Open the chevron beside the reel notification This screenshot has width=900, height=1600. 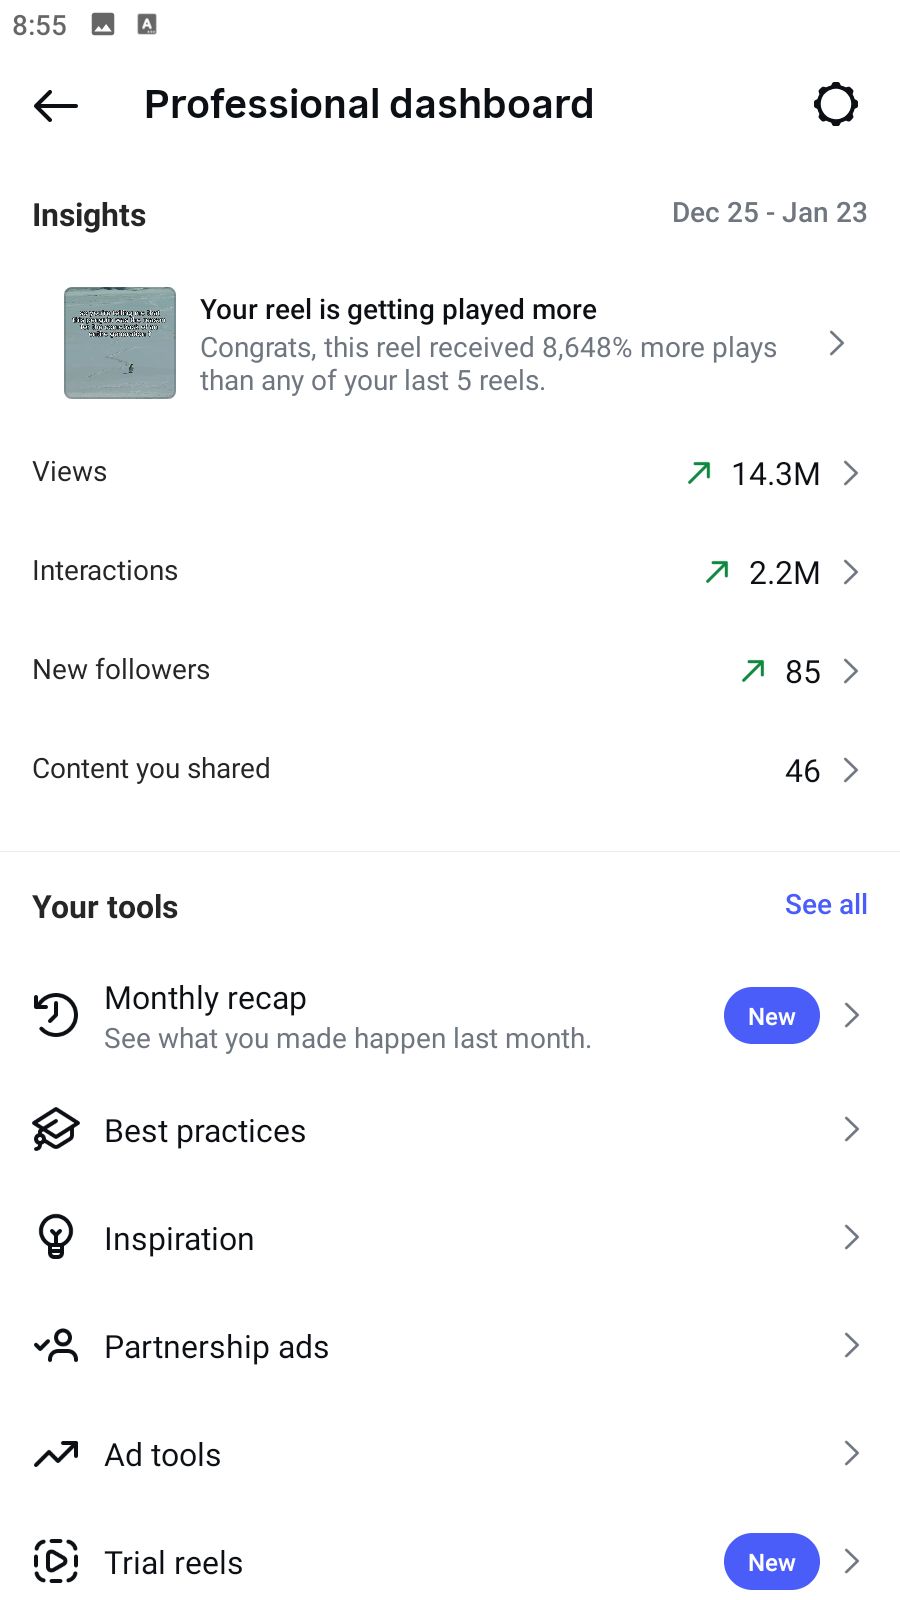click(x=838, y=344)
